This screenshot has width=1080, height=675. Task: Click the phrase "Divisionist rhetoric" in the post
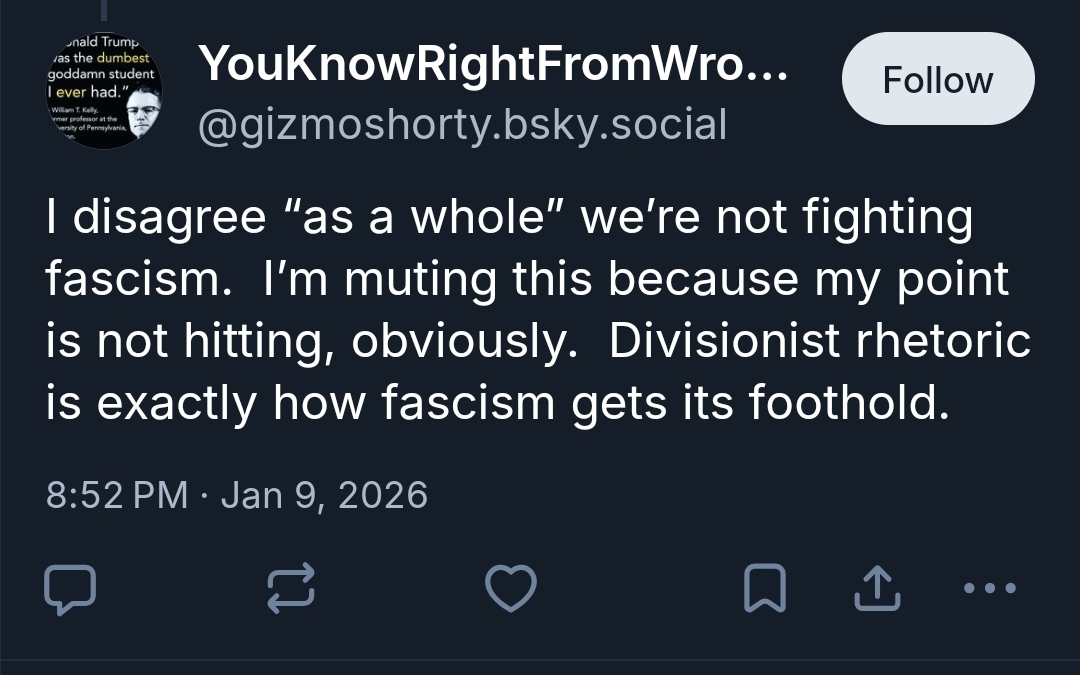(819, 342)
